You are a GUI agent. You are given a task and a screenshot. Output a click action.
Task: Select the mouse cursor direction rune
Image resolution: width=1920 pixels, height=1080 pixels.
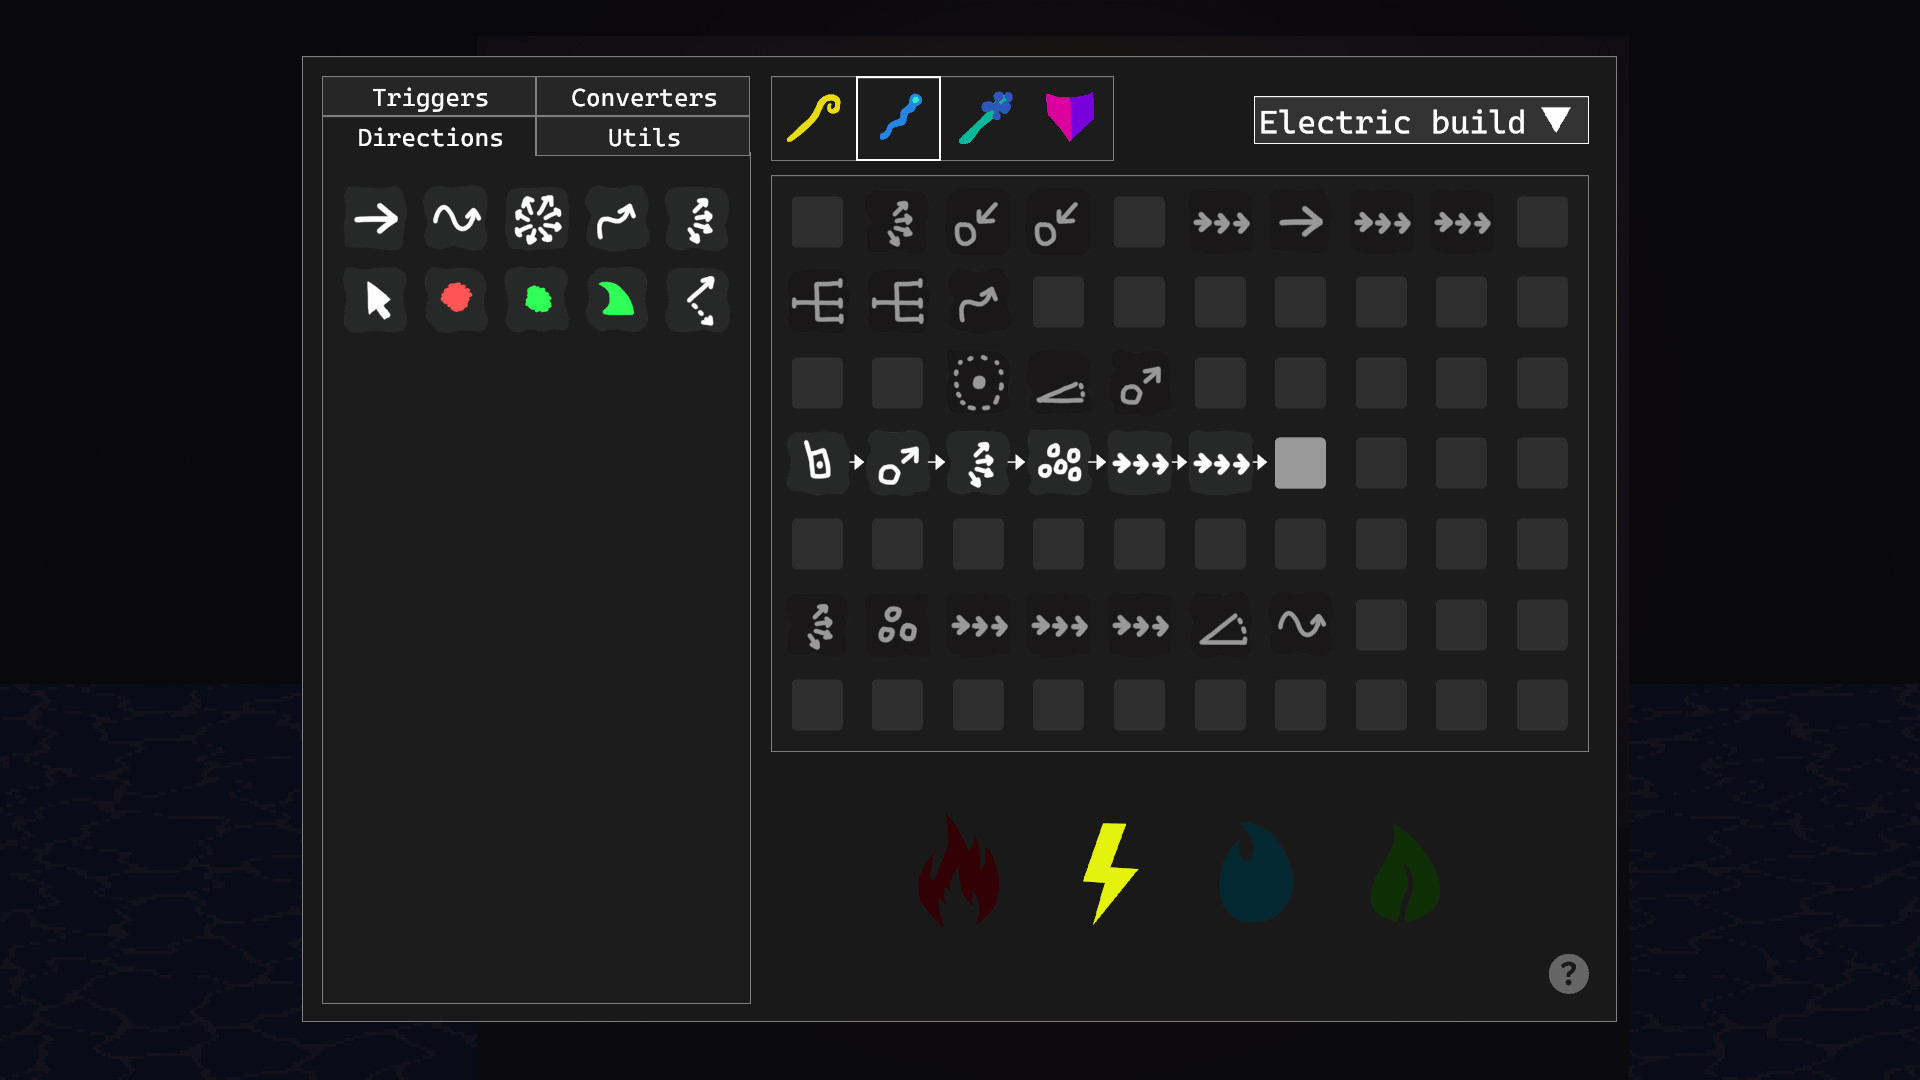[375, 300]
